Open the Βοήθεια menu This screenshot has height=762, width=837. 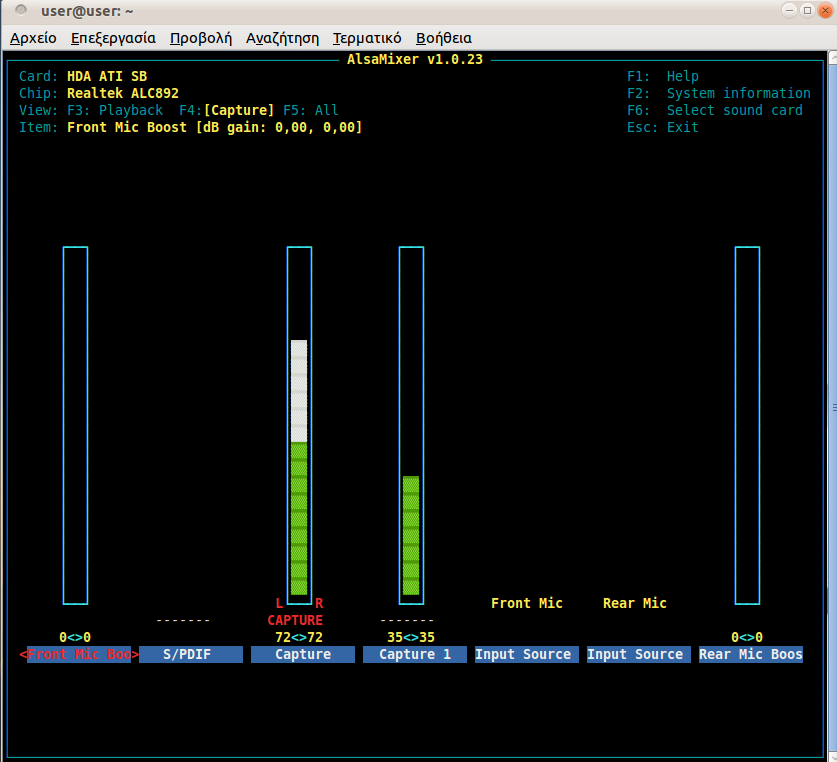pyautogui.click(x=443, y=38)
